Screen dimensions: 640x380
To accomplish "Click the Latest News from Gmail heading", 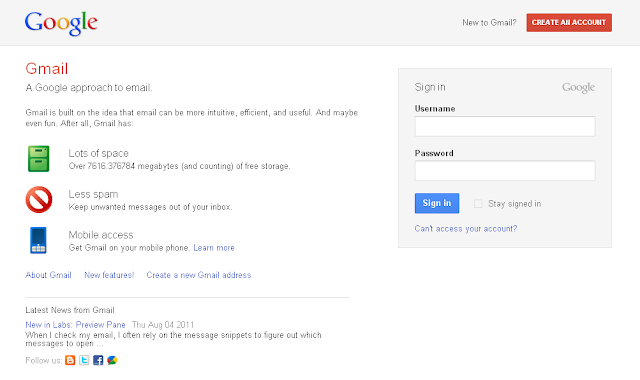I will (70, 310).
